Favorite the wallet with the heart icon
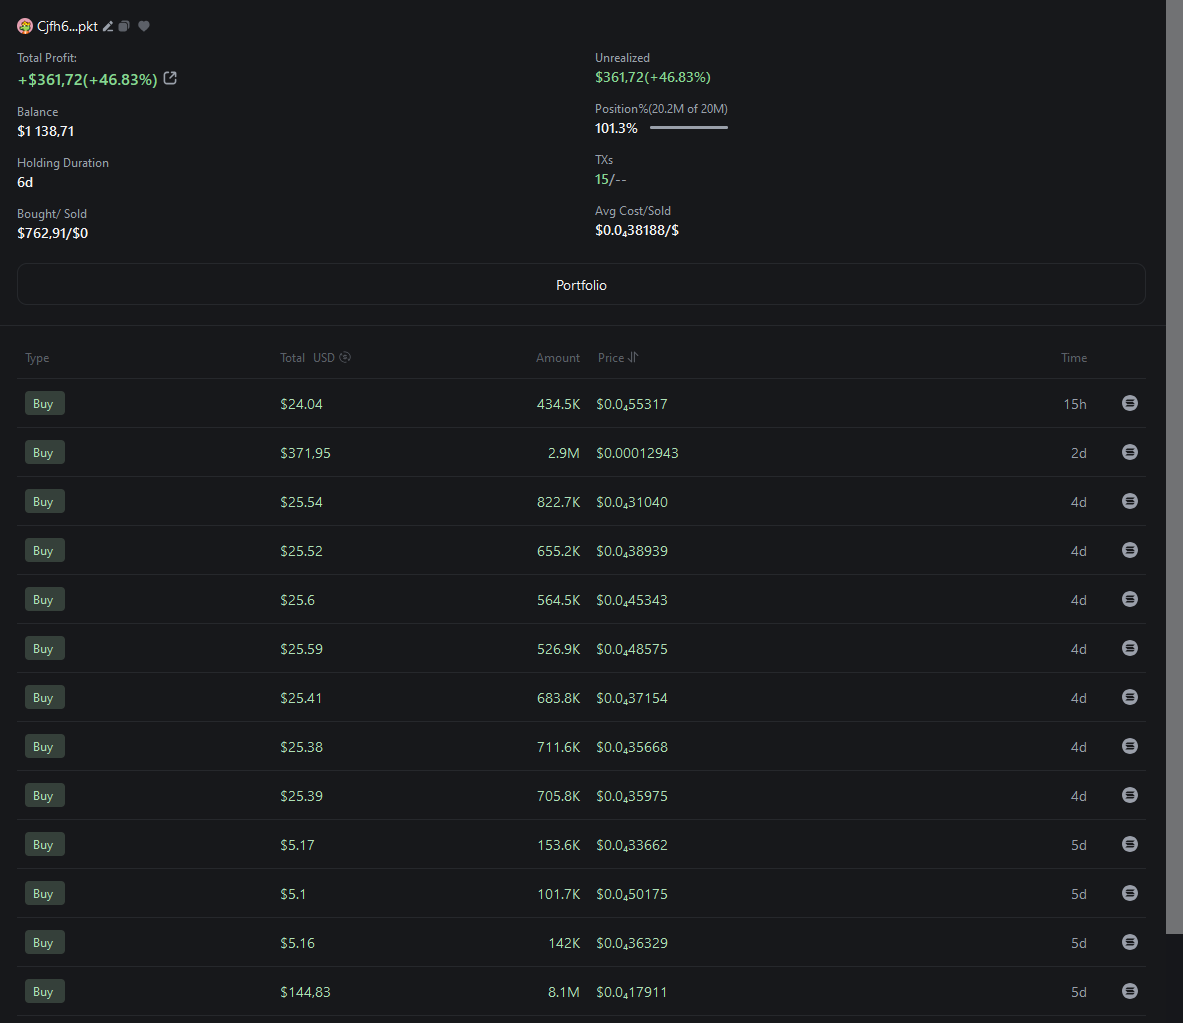This screenshot has height=1023, width=1183. click(144, 26)
